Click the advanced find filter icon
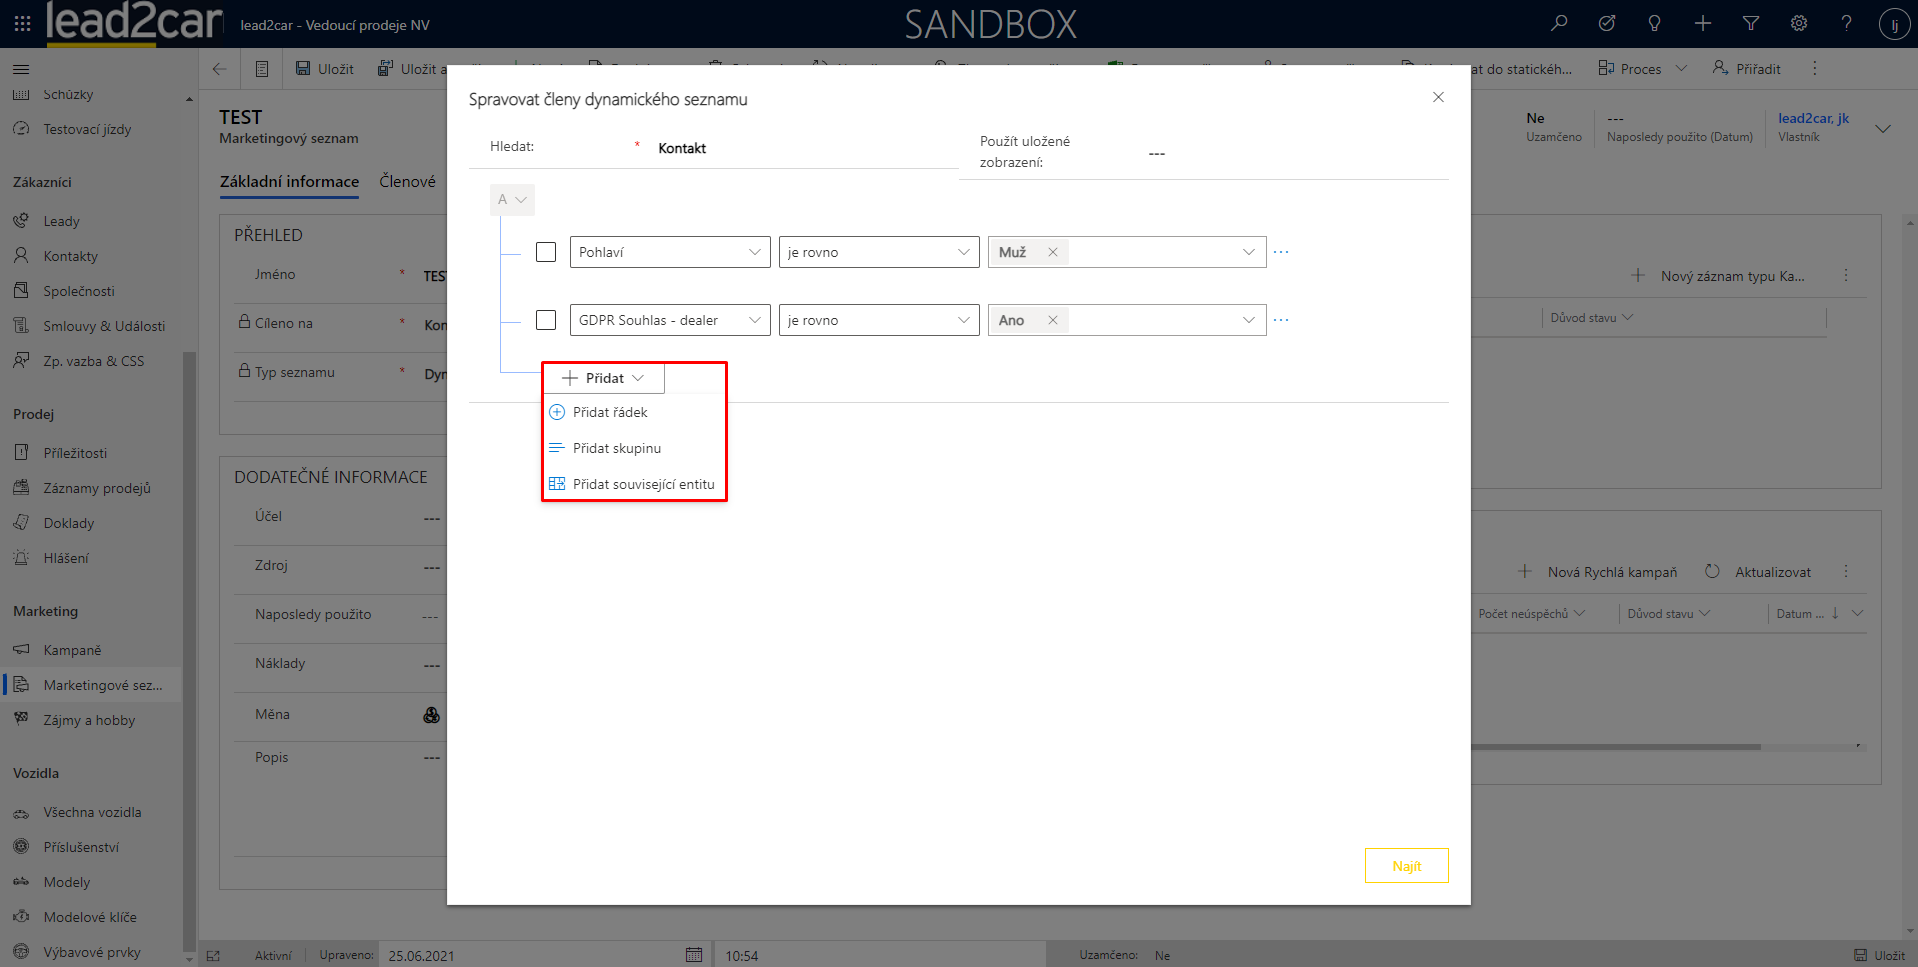Screen dimensions: 1918x967 (x=1750, y=23)
